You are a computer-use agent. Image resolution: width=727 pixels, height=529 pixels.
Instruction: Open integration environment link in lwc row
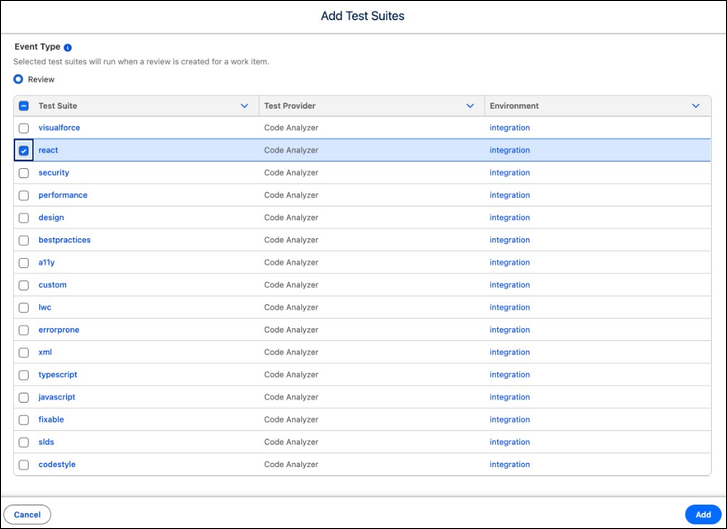coord(510,307)
